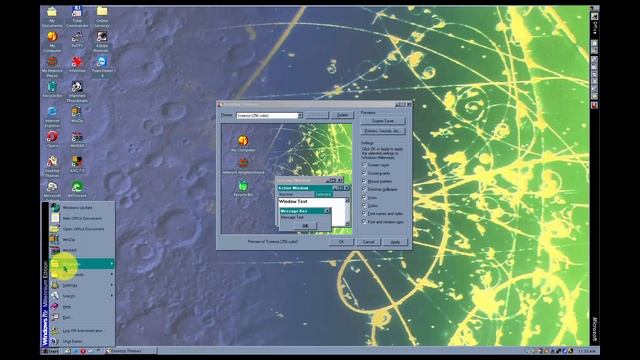Select Internet Explorer desktop icon
Image resolution: width=640 pixels, height=360 pixels.
coord(52,117)
